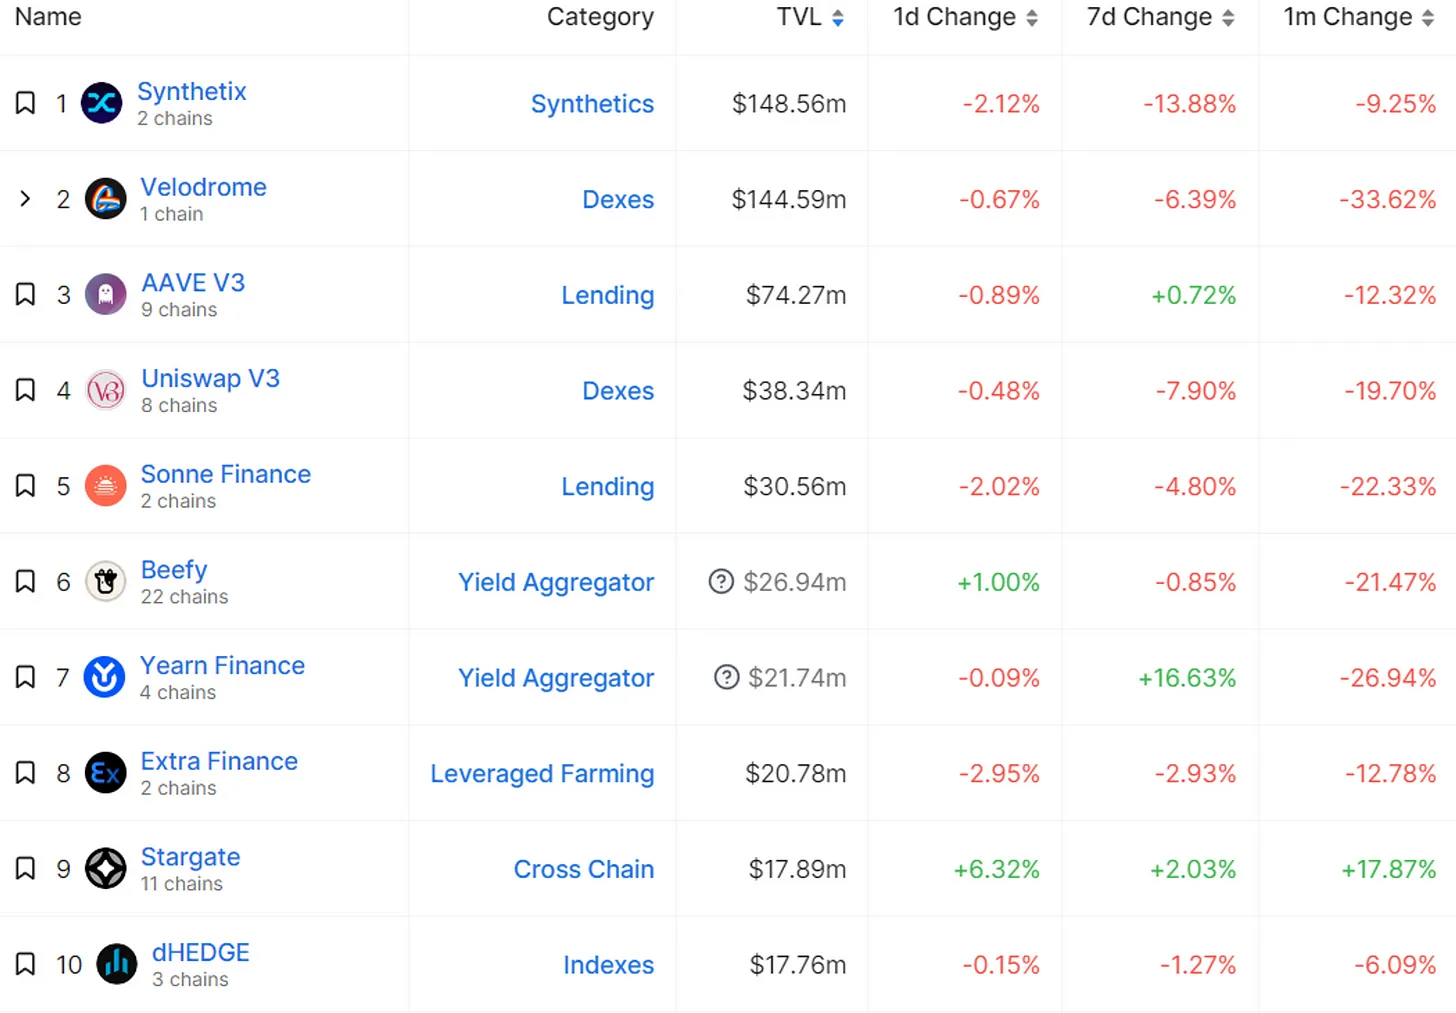Click the question mark beside Beefy TVL
The width and height of the screenshot is (1456, 1013).
click(721, 581)
